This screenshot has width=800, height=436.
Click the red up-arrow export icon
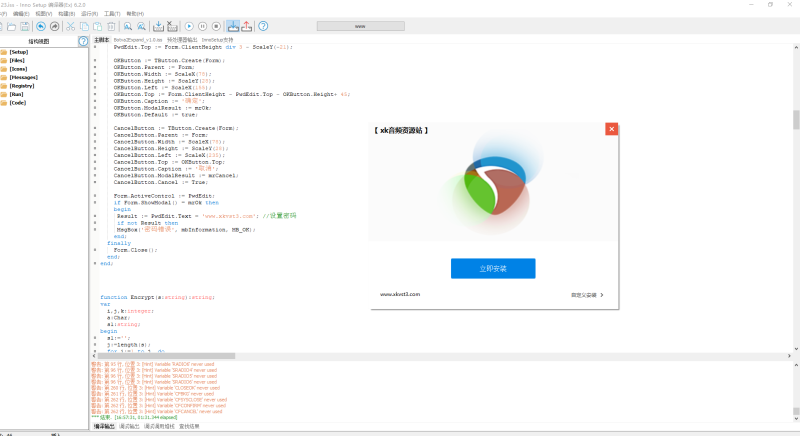click(247, 27)
